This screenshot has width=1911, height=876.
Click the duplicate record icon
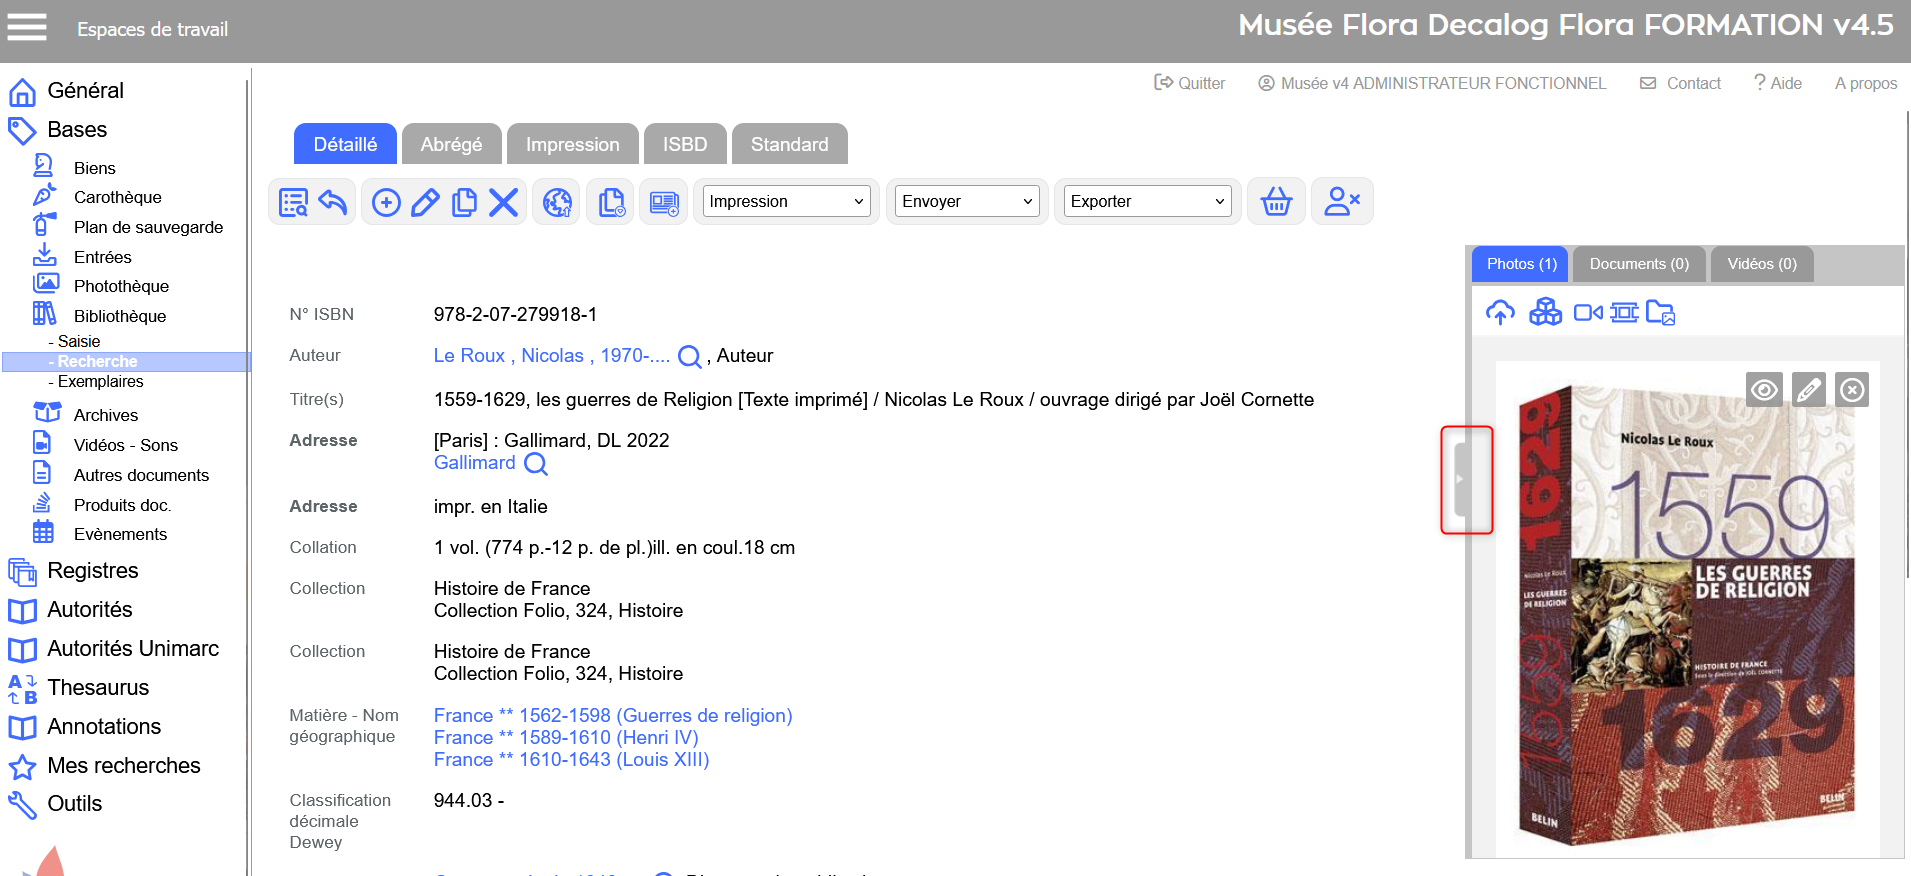tap(464, 203)
